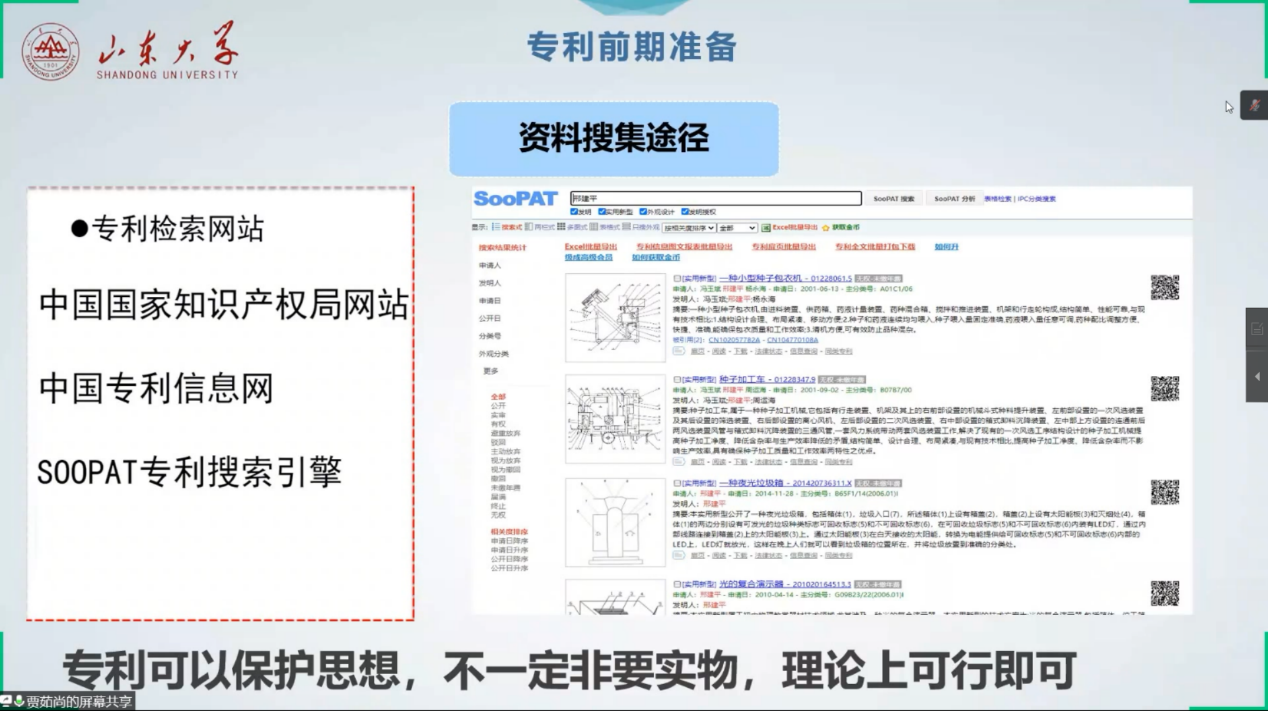Screen dimensions: 1268x711
Task: Open QR code for 一种夜光垃圾箱
Action: point(1164,492)
